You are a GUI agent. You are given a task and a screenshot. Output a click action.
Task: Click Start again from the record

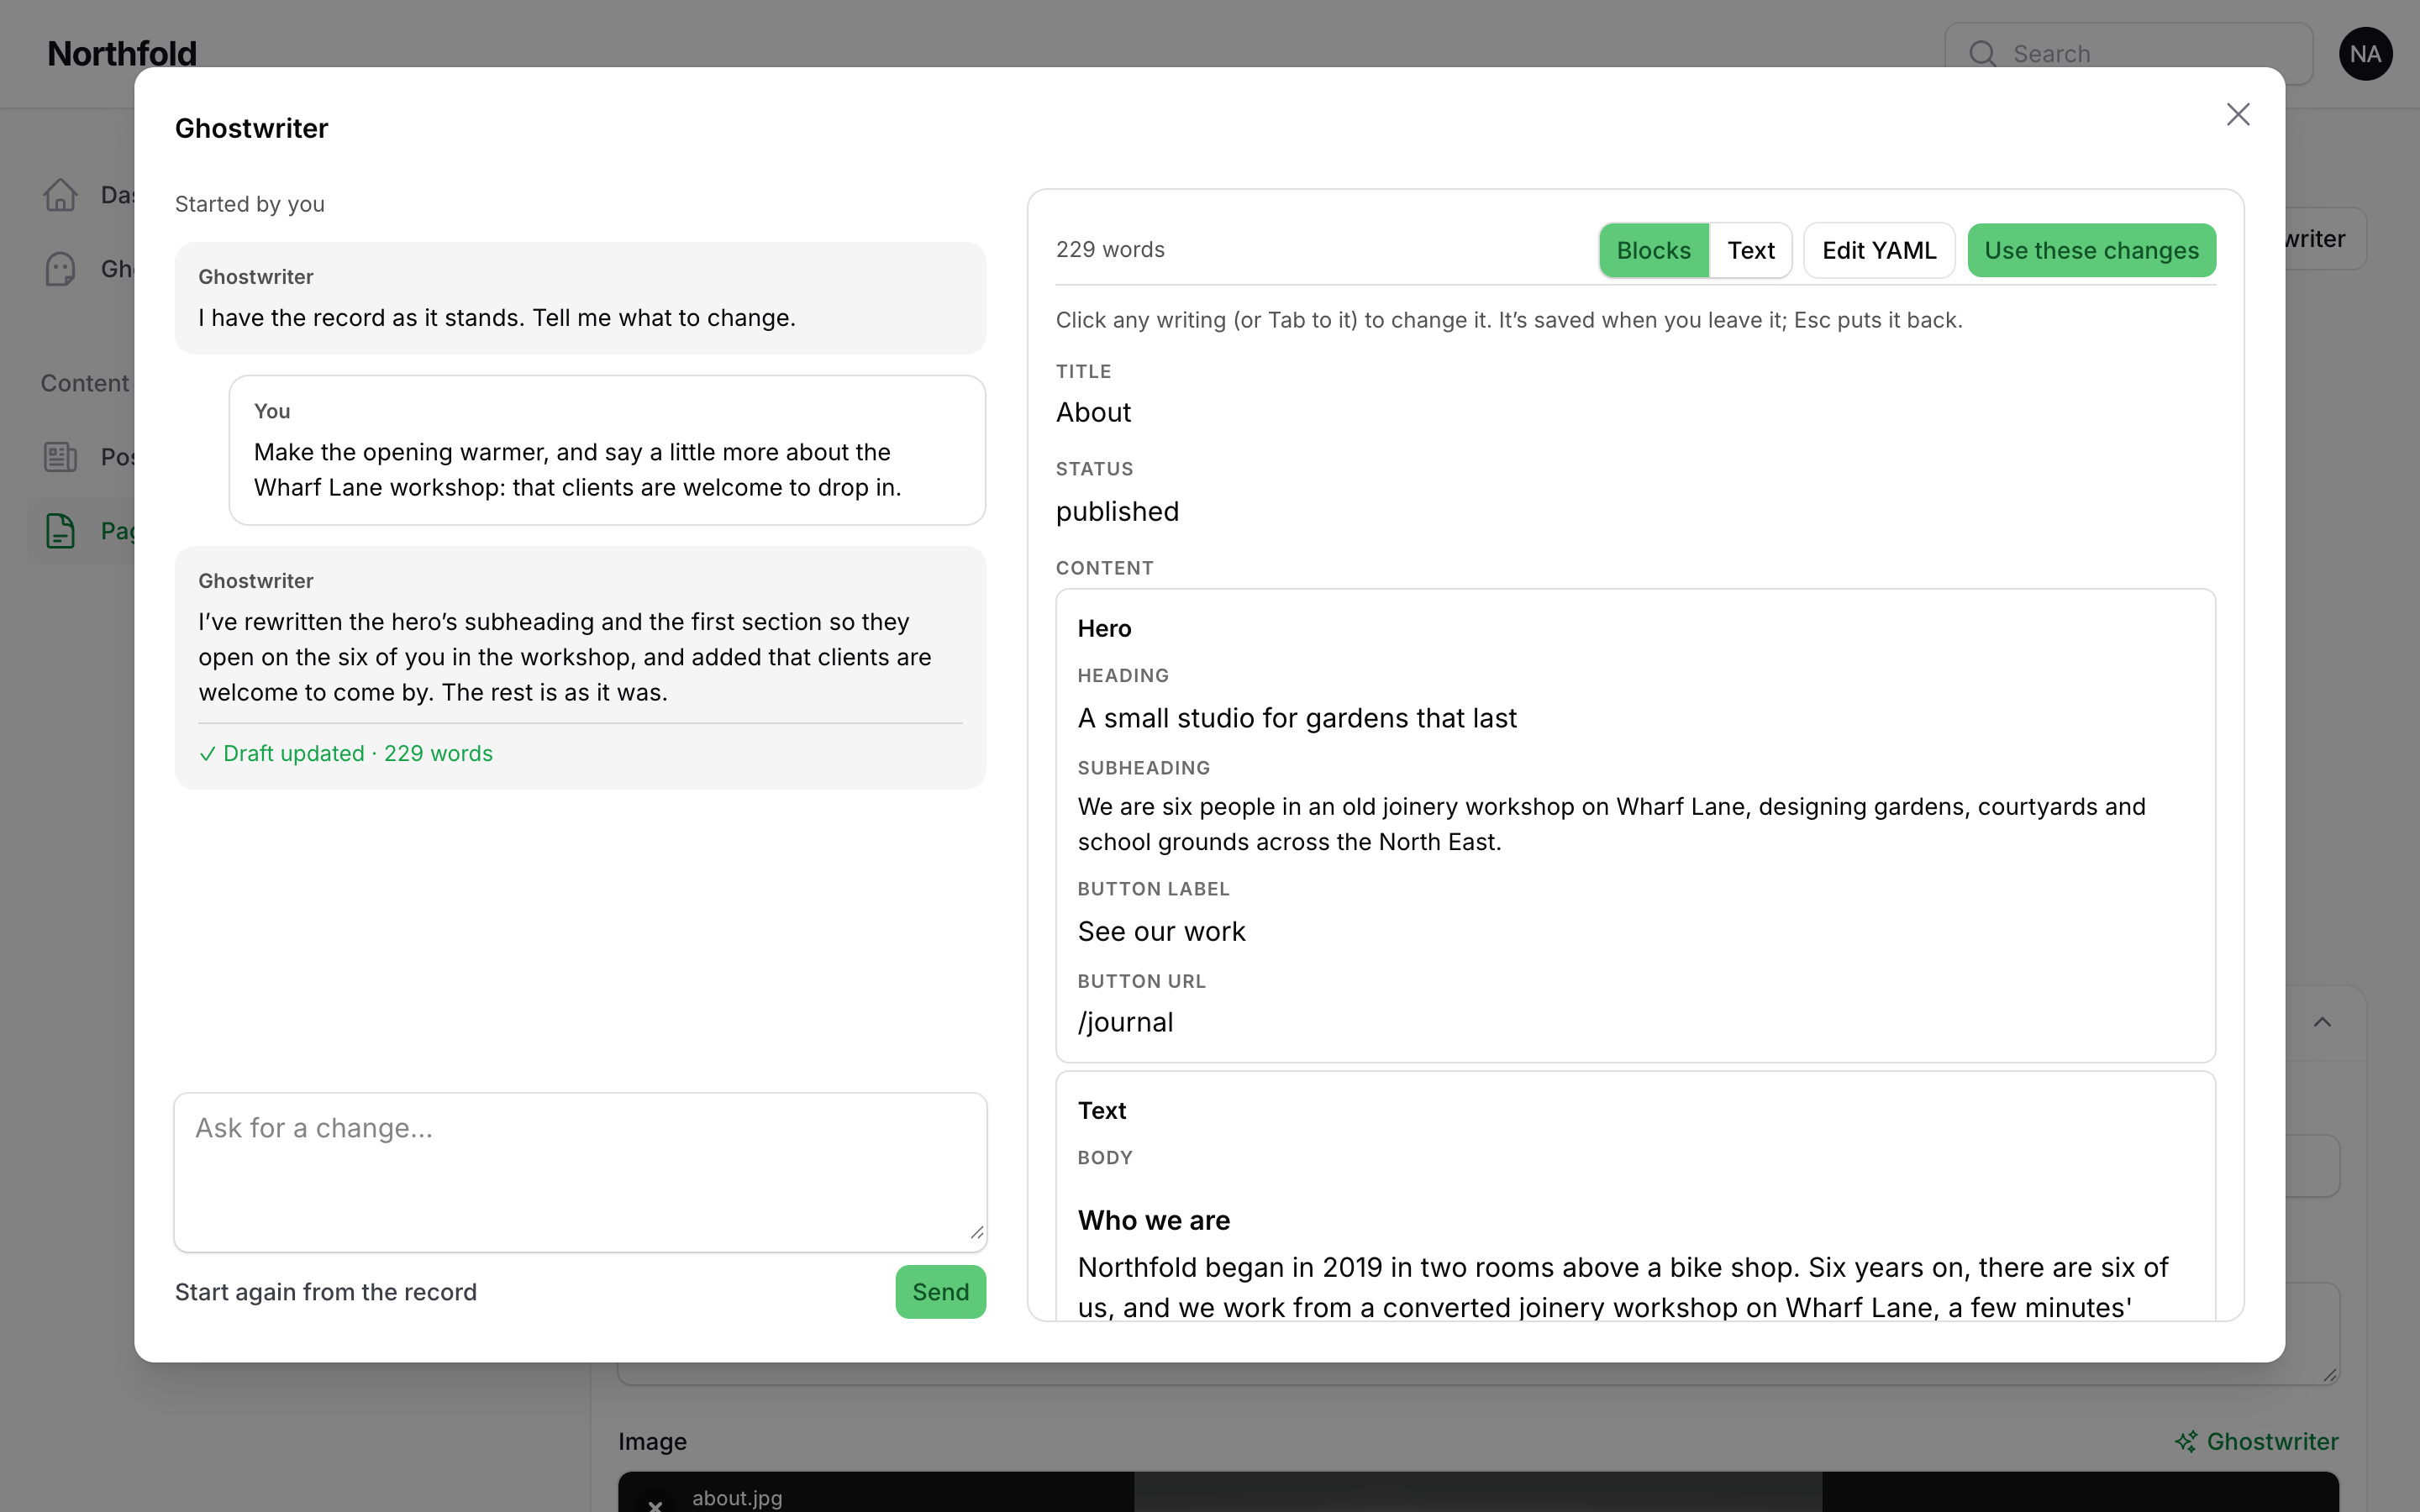click(326, 1292)
